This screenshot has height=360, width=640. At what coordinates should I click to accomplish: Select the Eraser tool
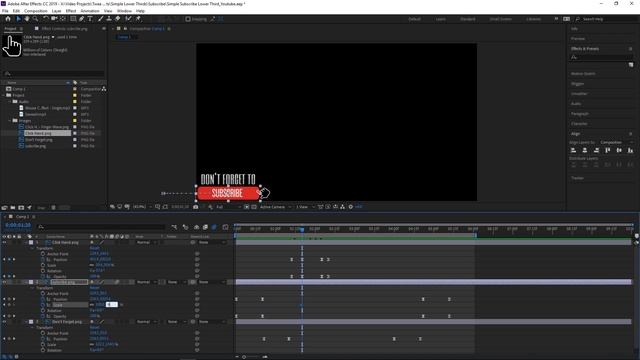118,19
